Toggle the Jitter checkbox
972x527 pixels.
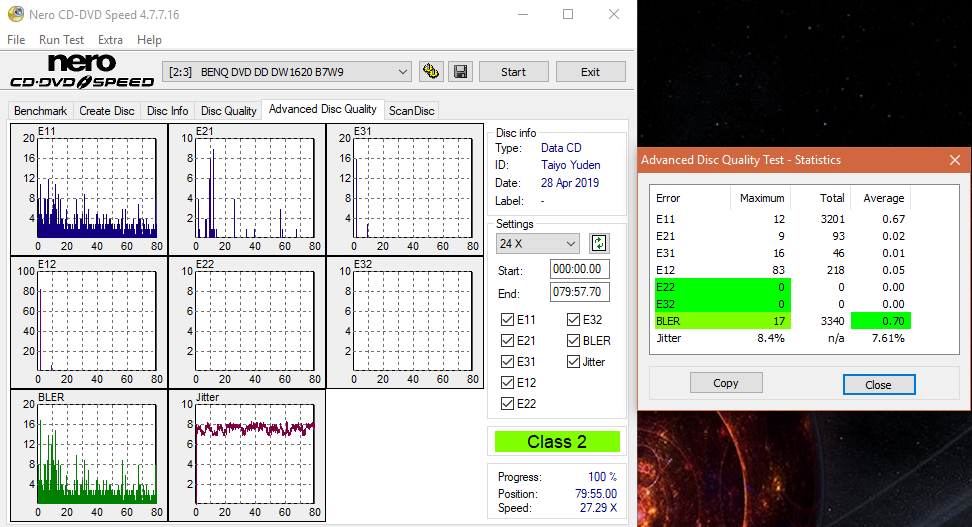573,361
